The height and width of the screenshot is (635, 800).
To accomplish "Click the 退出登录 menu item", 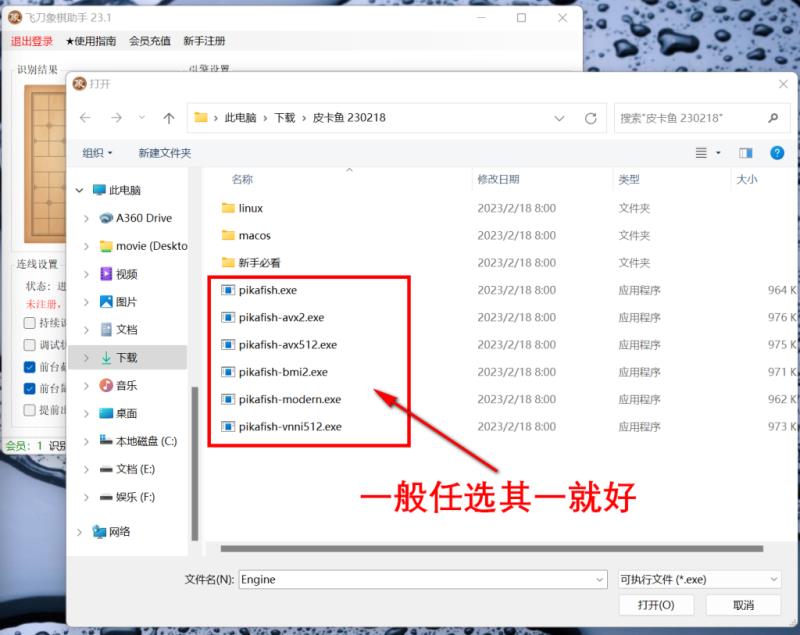I will click(x=32, y=41).
